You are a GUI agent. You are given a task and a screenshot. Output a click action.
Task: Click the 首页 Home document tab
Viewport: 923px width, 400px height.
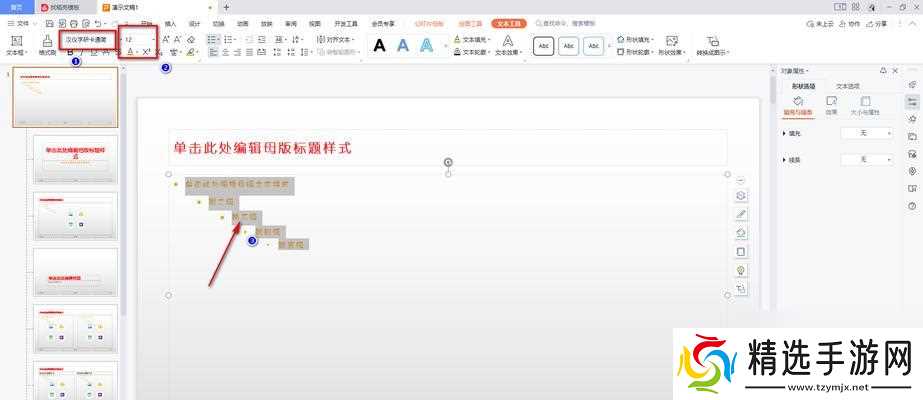[x=18, y=7]
